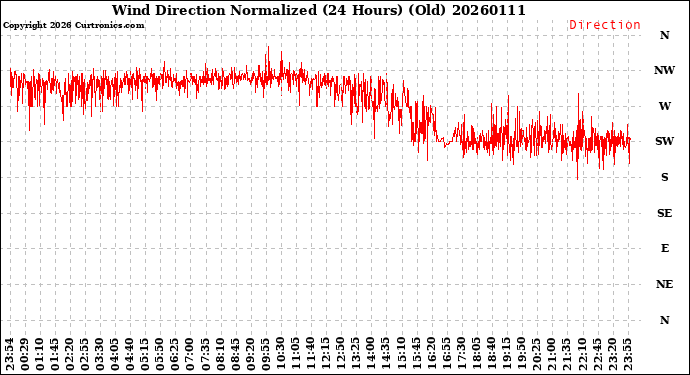Click the 'SE' direction axis label
The width and height of the screenshot is (690, 375).
pyautogui.click(x=664, y=213)
